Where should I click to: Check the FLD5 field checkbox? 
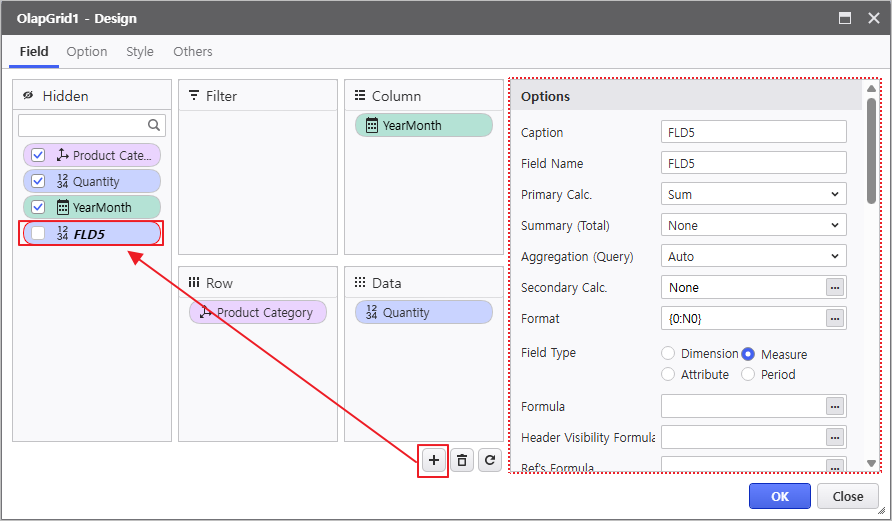pos(38,233)
